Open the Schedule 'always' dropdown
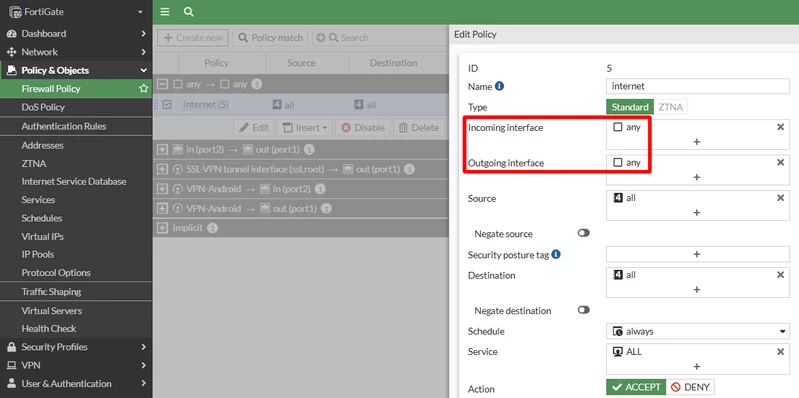The height and width of the screenshot is (398, 799). [698, 331]
